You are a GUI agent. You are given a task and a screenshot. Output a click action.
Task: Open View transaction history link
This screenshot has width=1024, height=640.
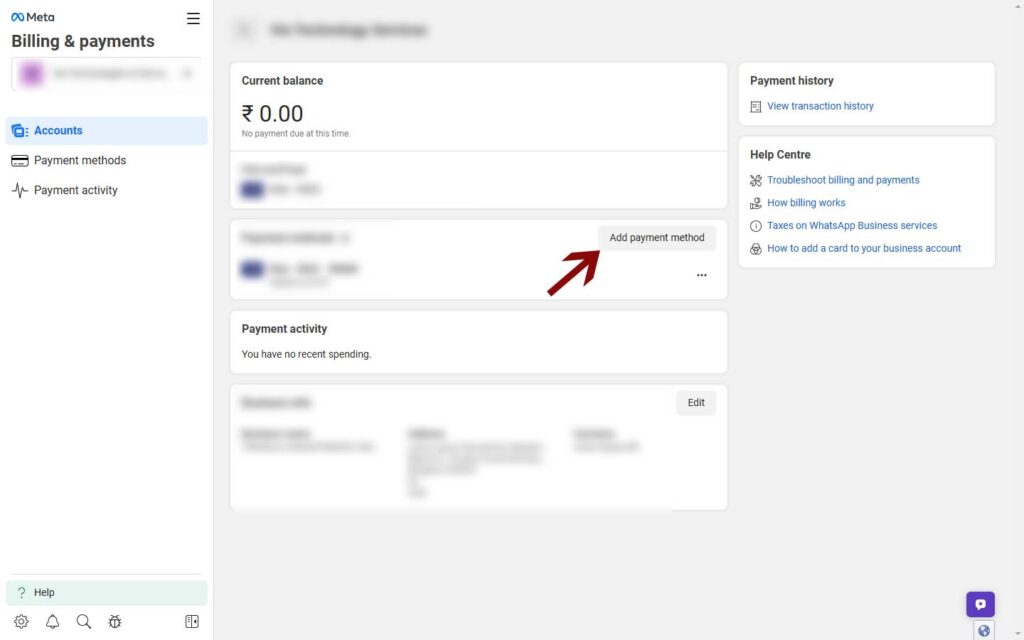820,106
